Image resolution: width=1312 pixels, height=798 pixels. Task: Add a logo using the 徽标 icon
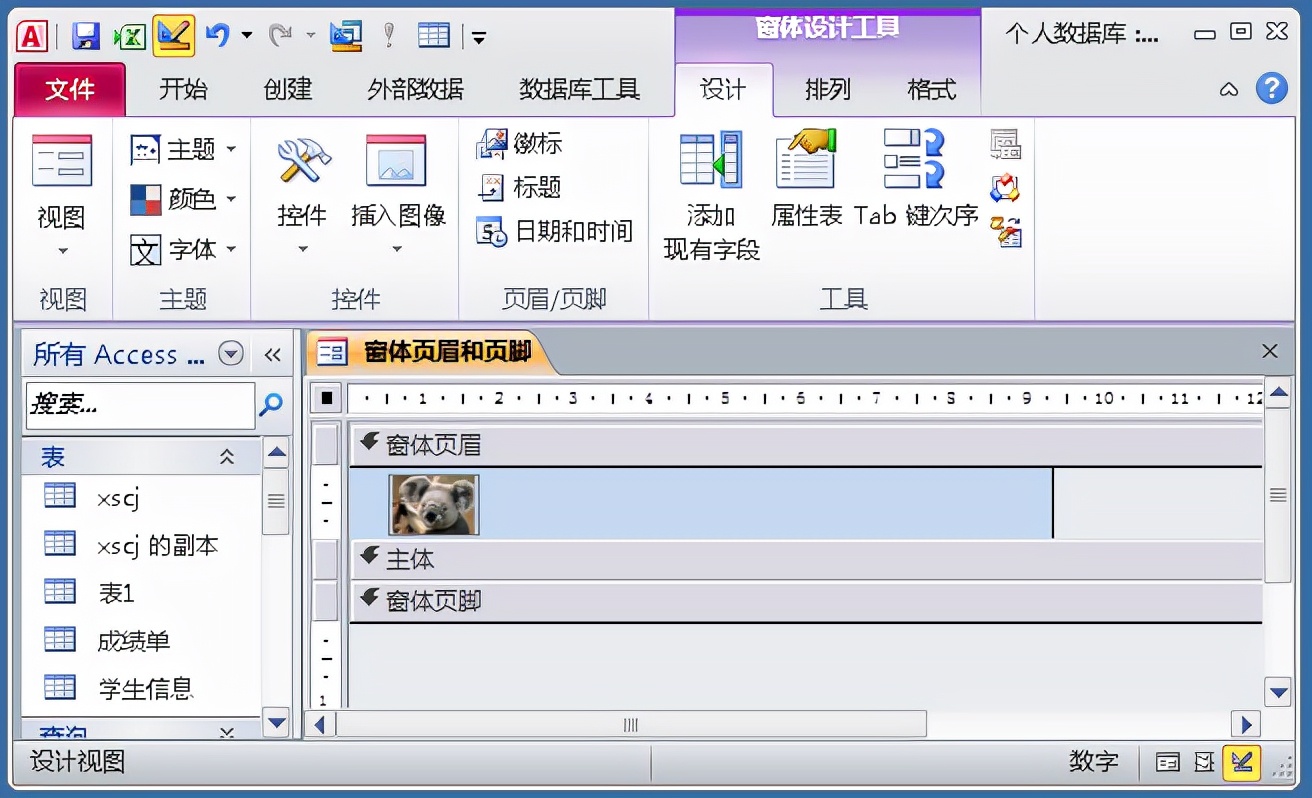tap(494, 144)
